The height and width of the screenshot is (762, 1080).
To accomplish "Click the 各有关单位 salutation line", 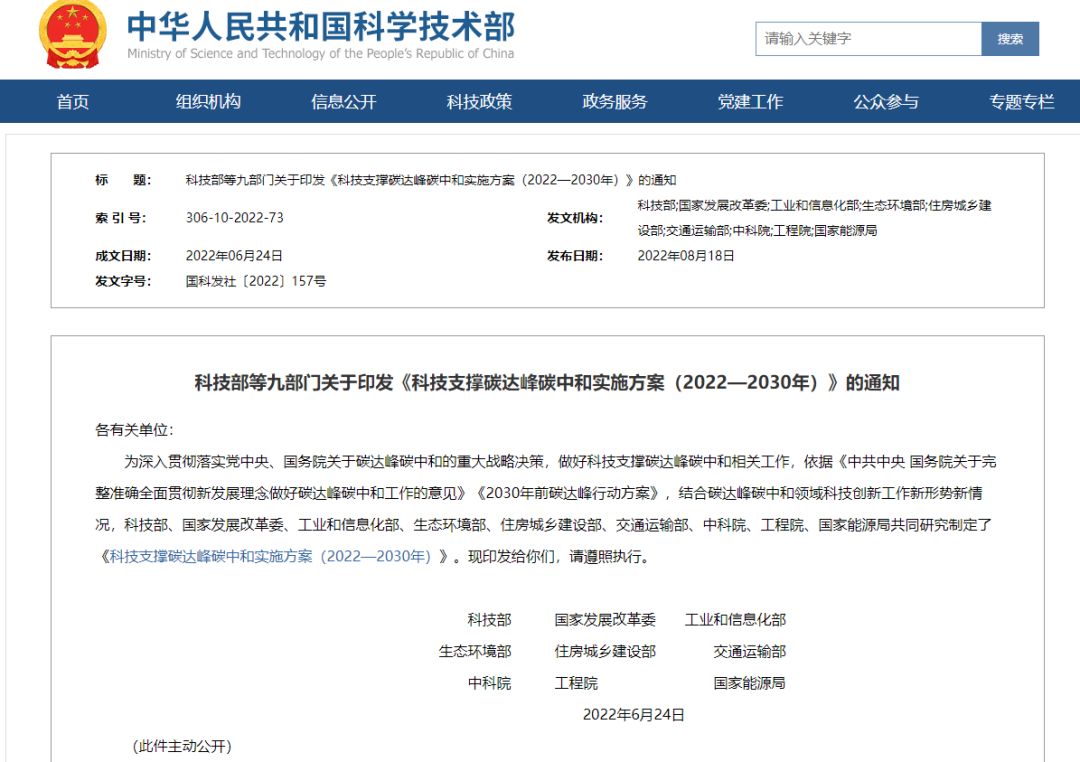I will (134, 430).
